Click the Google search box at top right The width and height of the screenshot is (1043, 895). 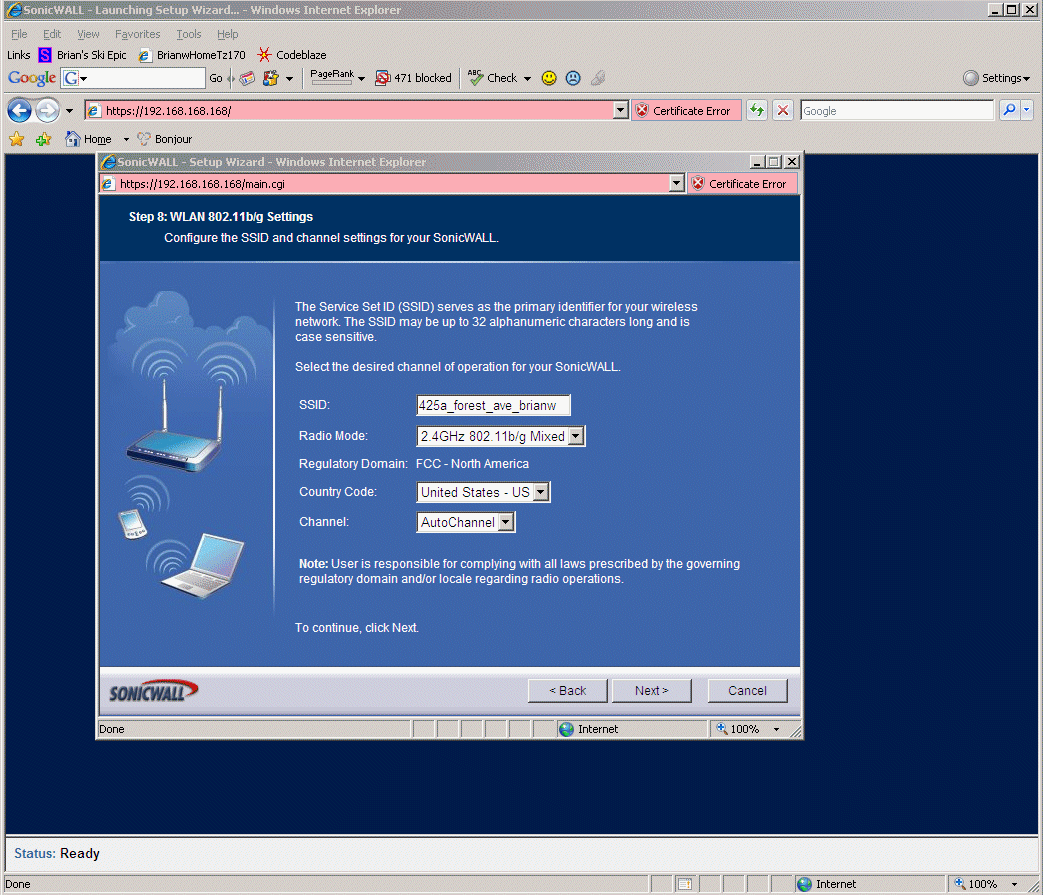(x=896, y=110)
